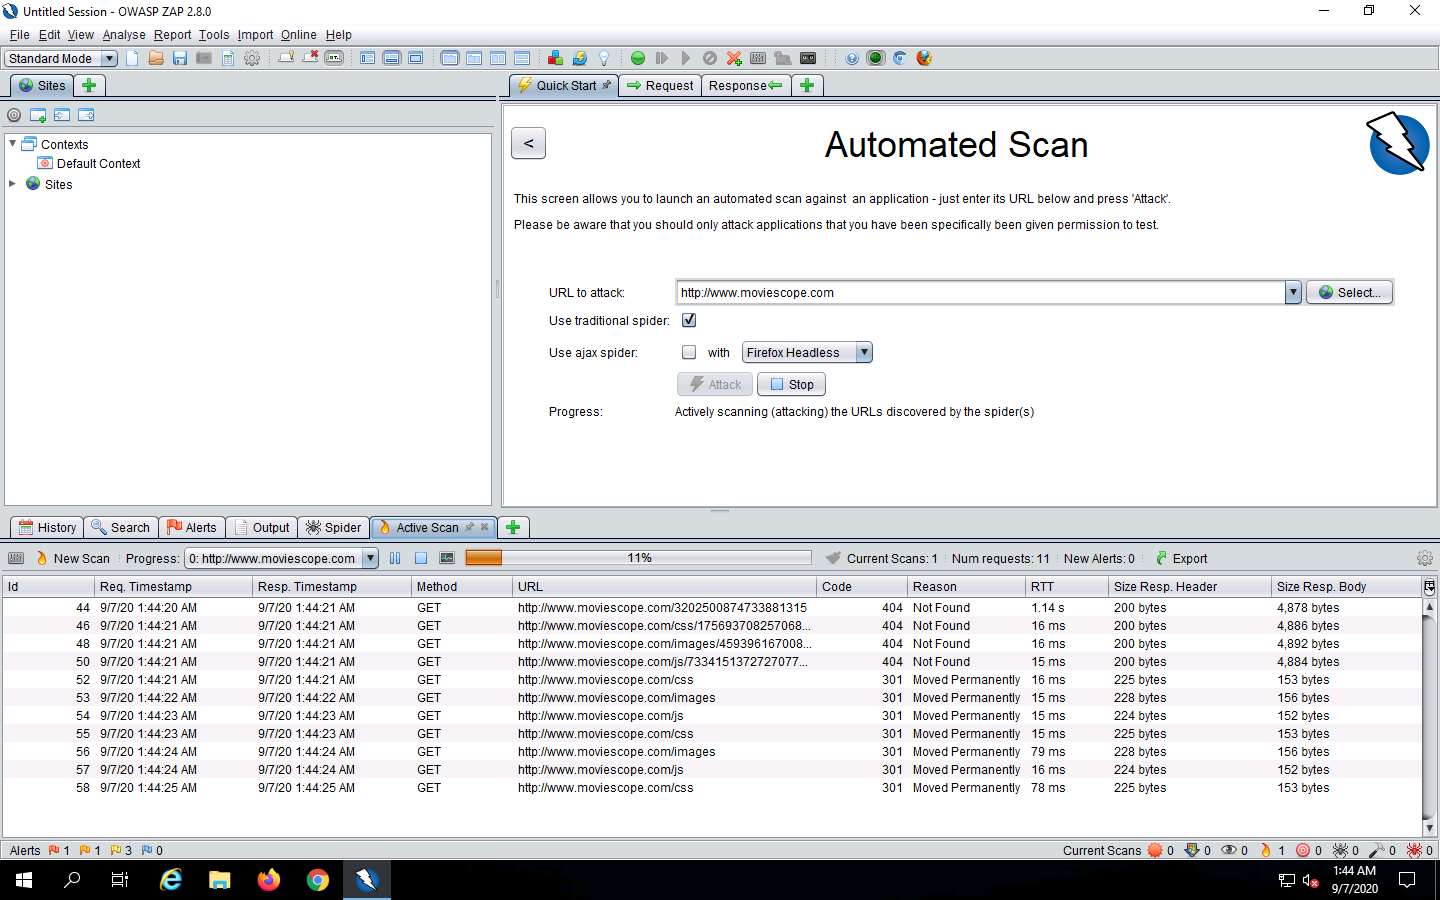Expand the Sites tree node
This screenshot has width=1440, height=900.
pos(12,184)
